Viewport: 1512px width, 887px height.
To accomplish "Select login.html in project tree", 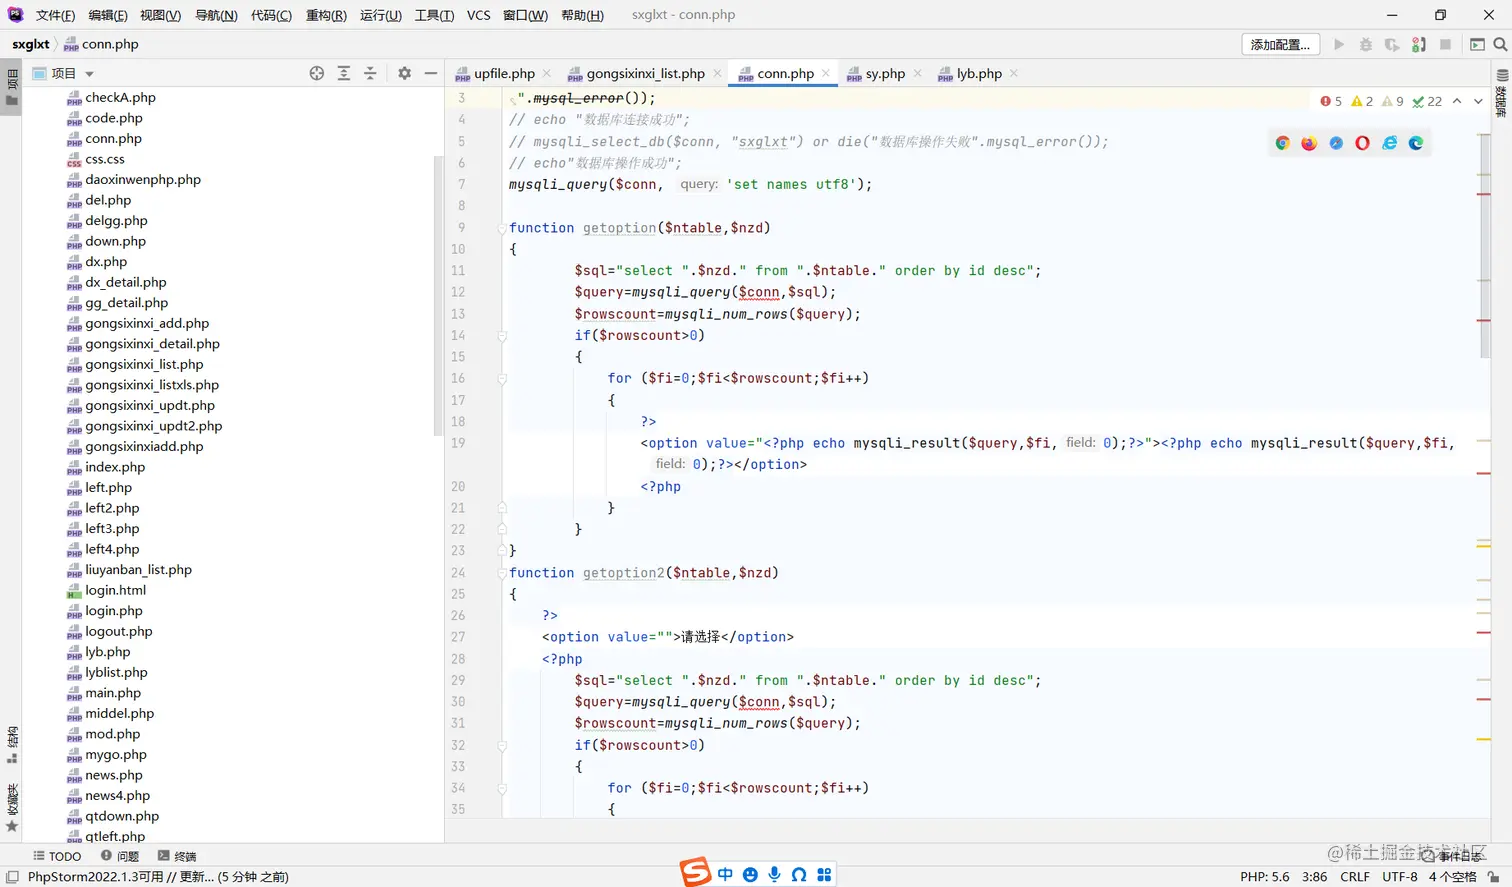I will coord(106,590).
